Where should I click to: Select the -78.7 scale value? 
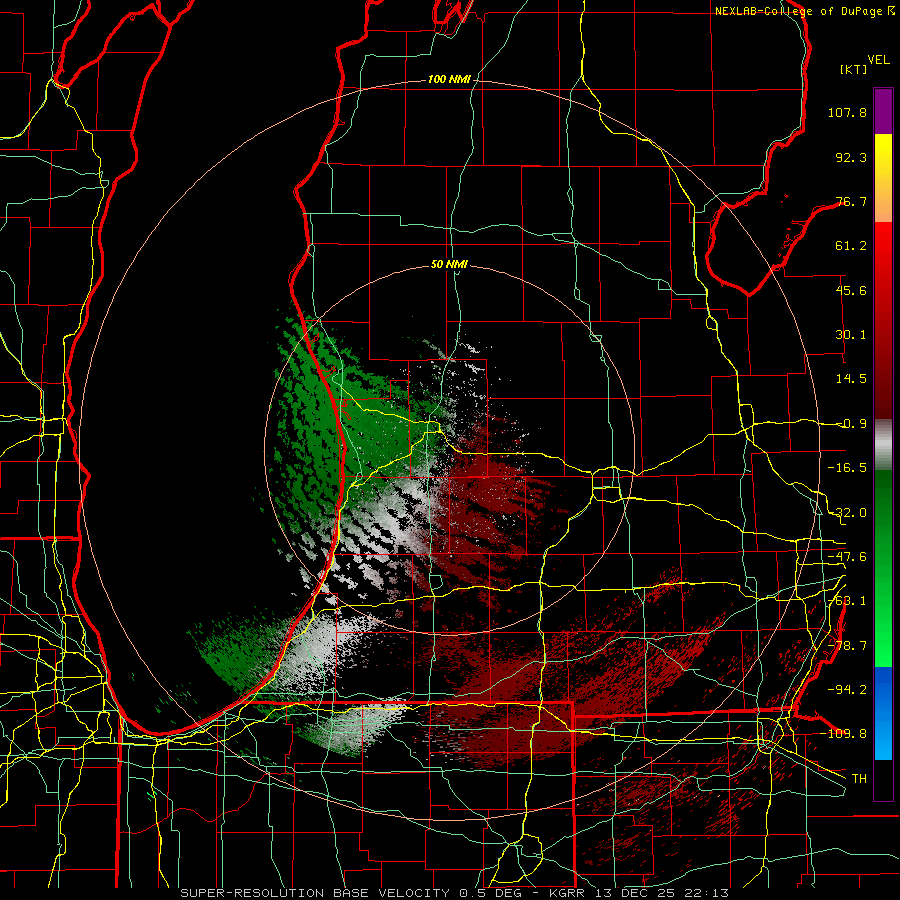pyautogui.click(x=847, y=646)
